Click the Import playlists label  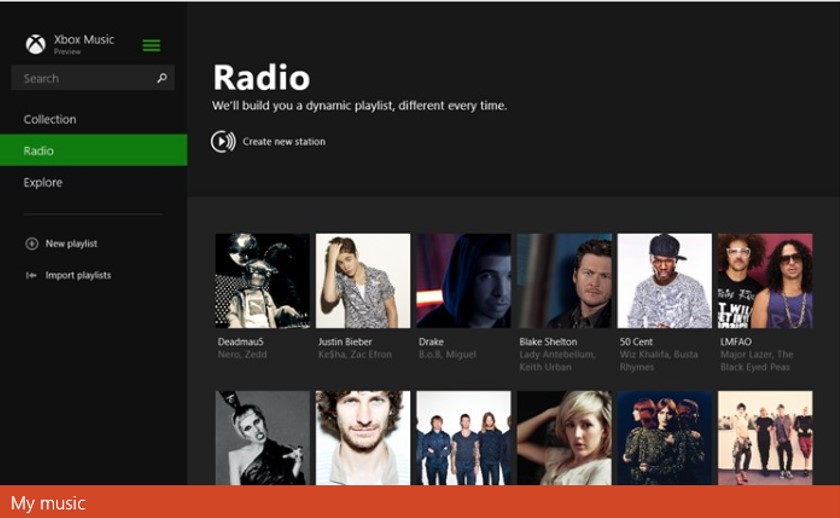tap(78, 275)
